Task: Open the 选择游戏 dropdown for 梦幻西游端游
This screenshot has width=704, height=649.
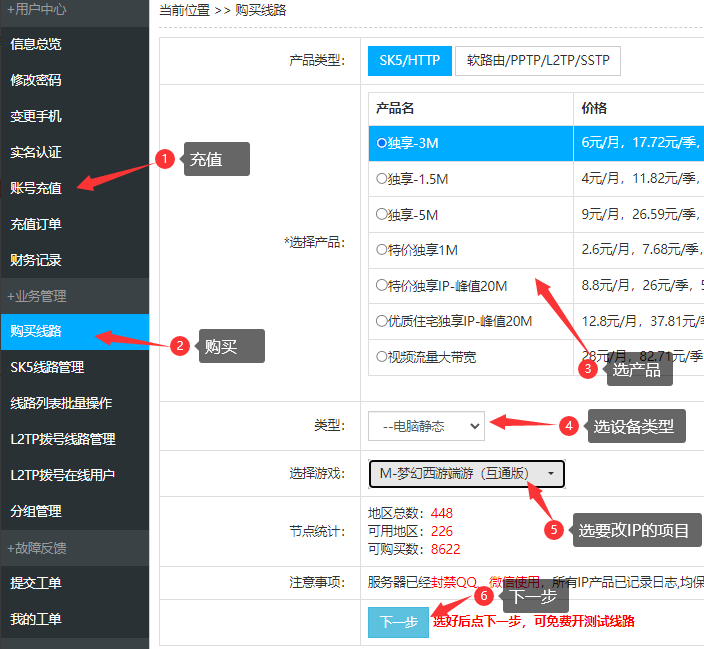Action: point(466,473)
